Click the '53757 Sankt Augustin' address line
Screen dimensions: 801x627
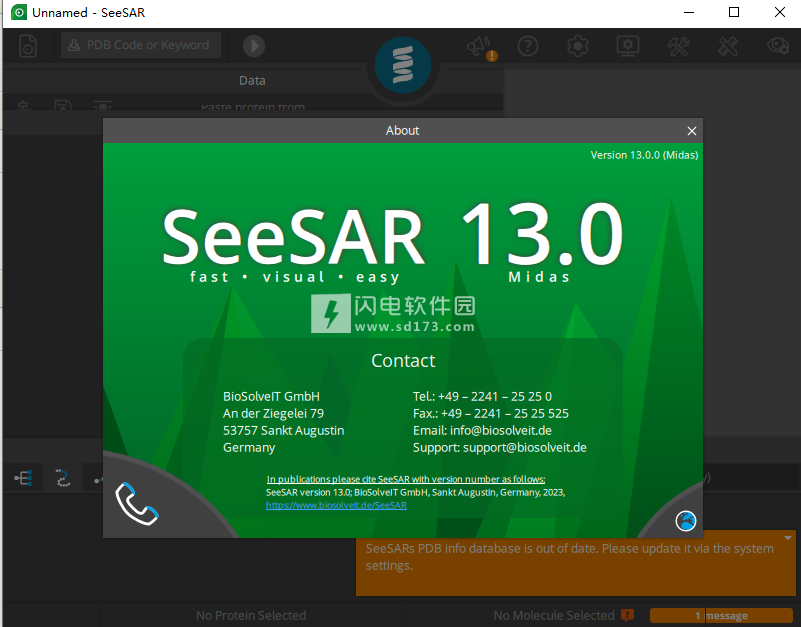point(284,431)
